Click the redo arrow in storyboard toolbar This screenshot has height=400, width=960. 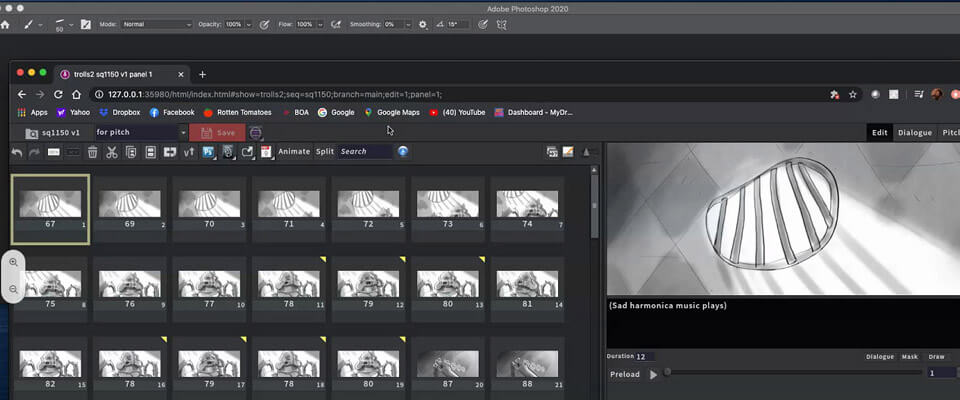[x=34, y=152]
